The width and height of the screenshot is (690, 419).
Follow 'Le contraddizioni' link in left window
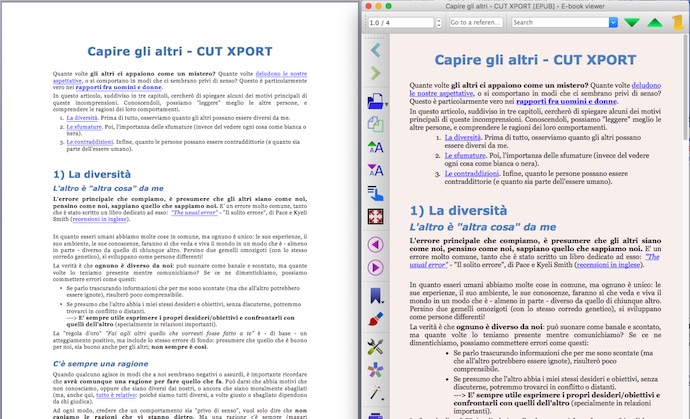pyautogui.click(x=90, y=142)
